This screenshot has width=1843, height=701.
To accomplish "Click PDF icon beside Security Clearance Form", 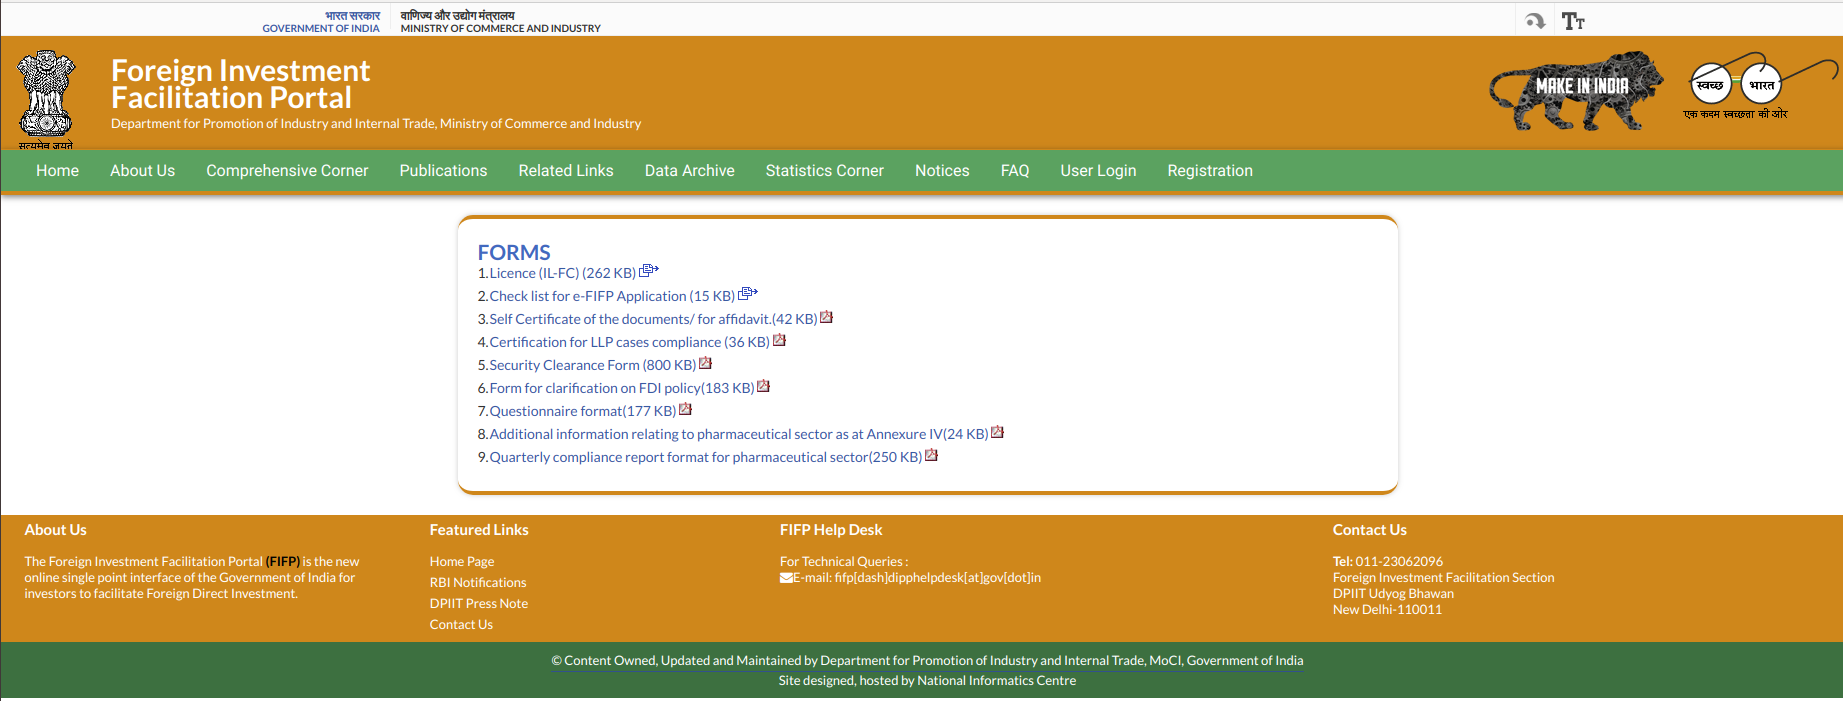I will pyautogui.click(x=705, y=363).
